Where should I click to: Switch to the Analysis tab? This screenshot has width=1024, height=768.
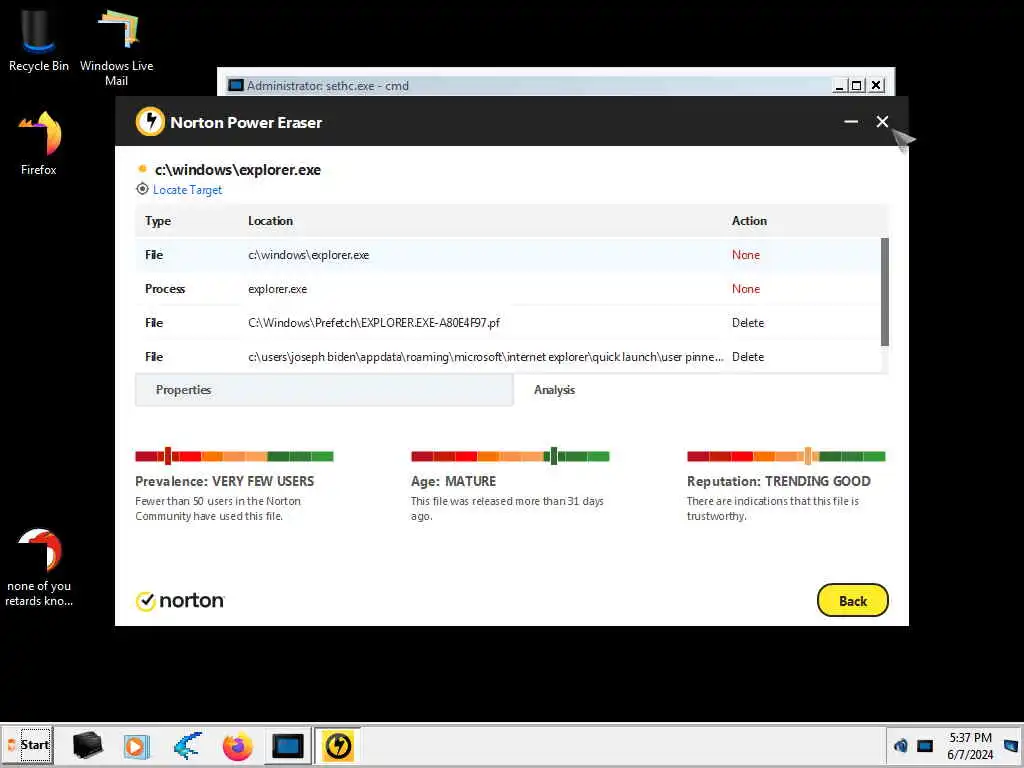[701, 390]
